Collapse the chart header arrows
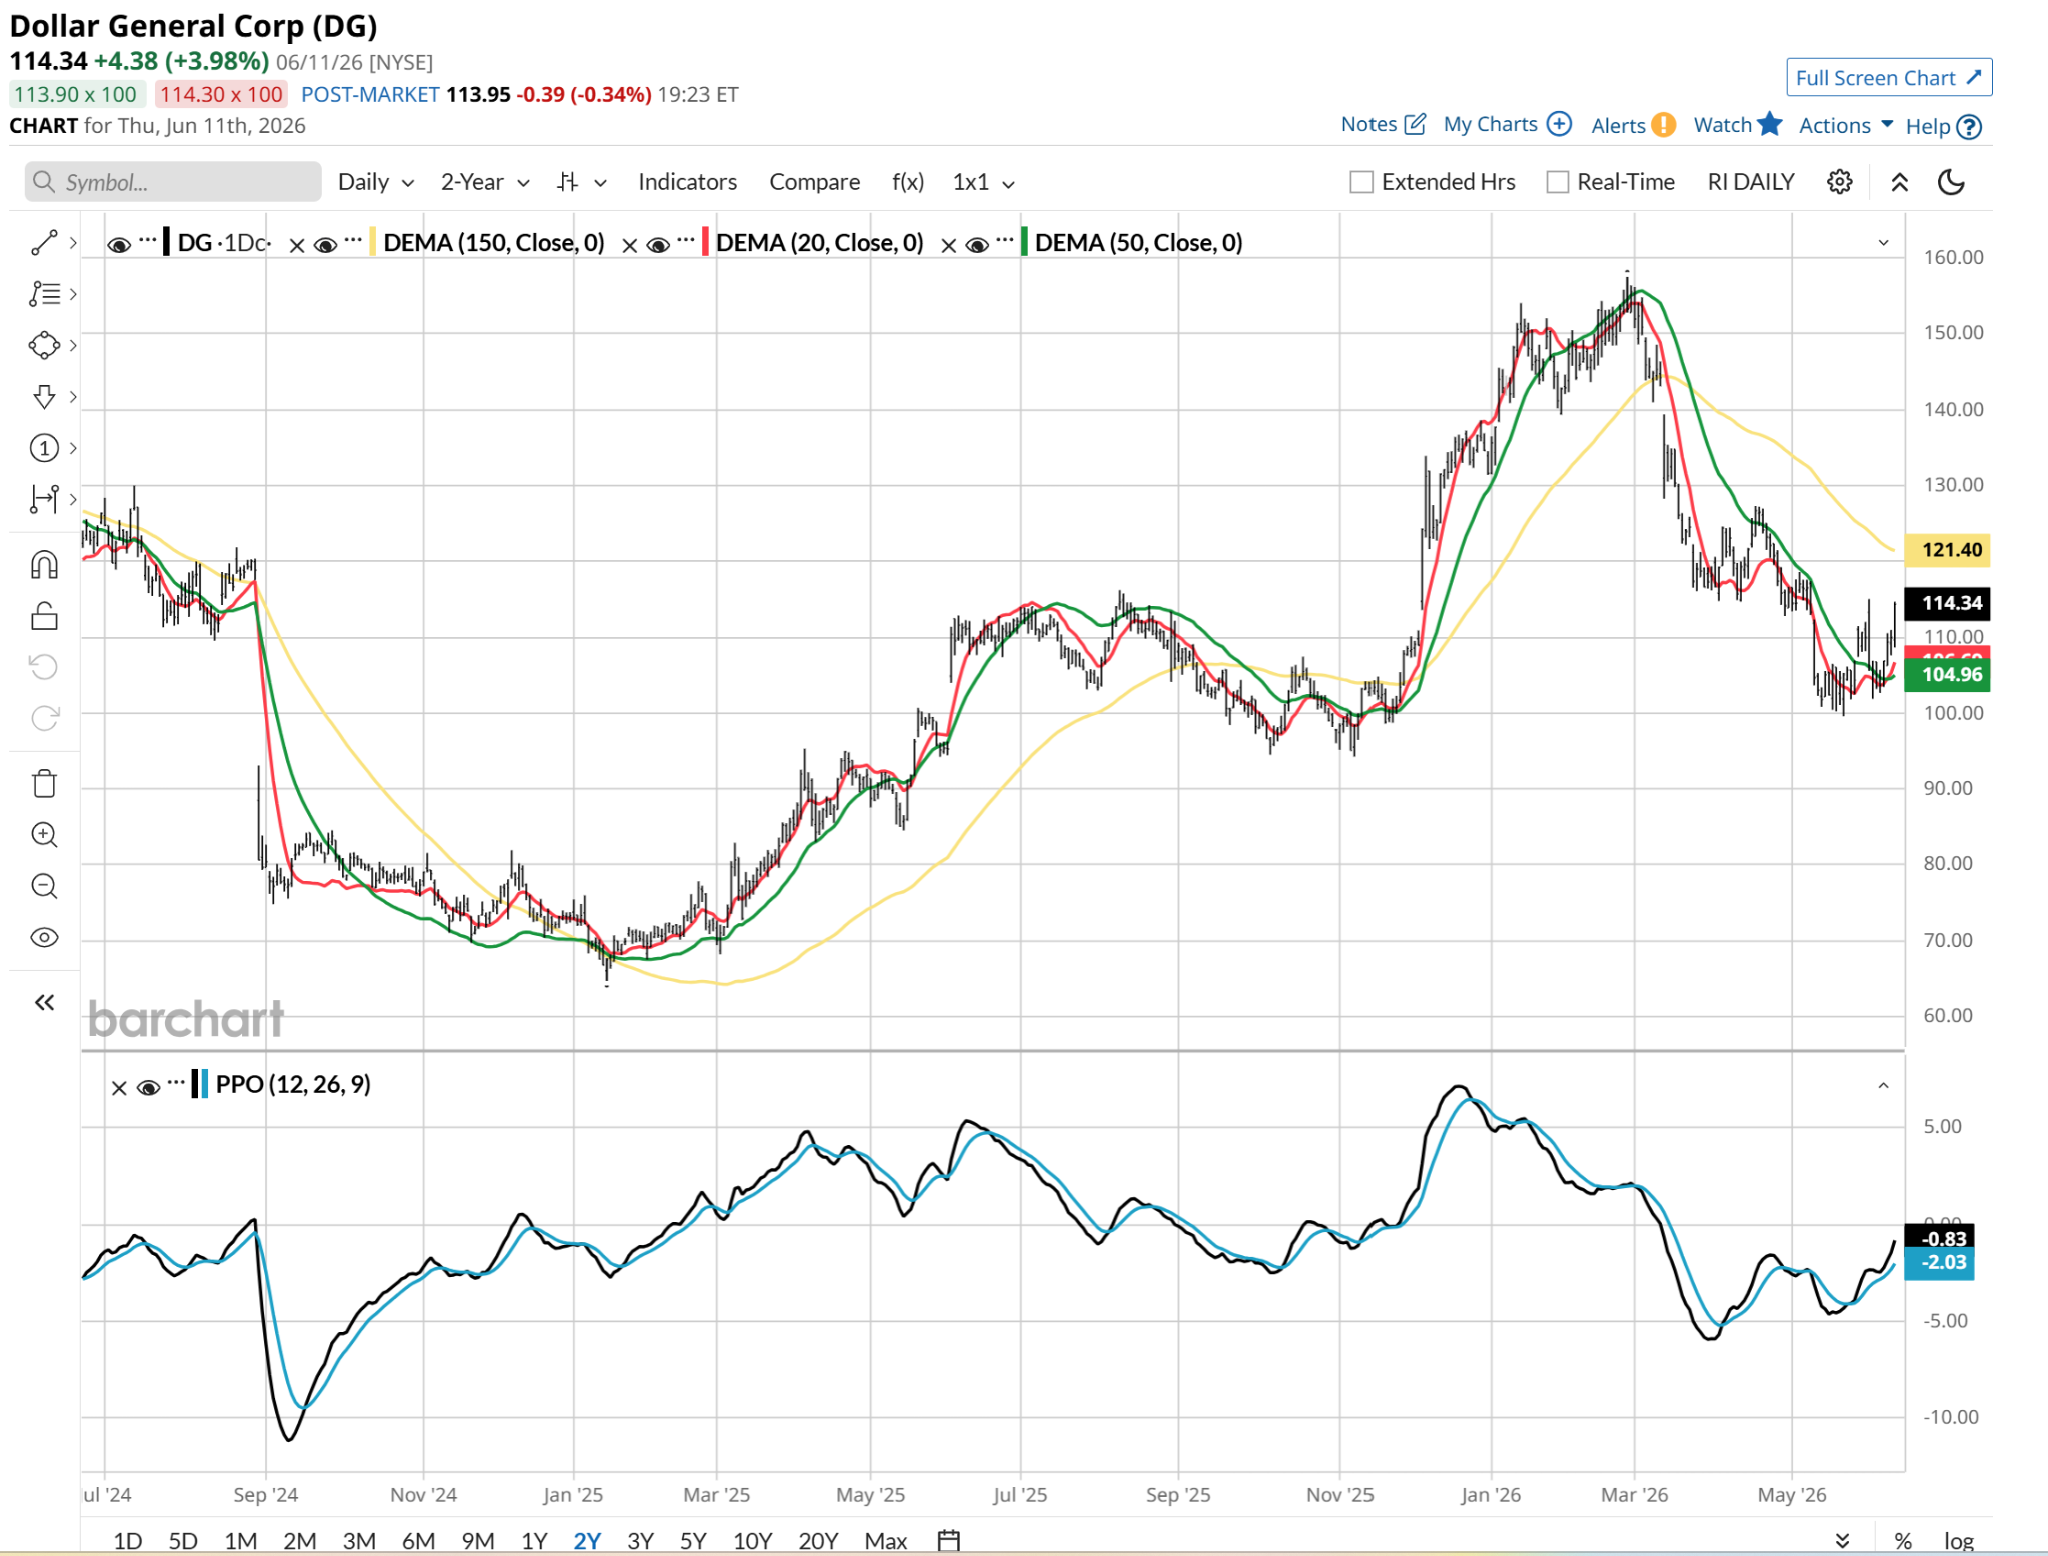The height and width of the screenshot is (1556, 2048). pyautogui.click(x=1899, y=182)
